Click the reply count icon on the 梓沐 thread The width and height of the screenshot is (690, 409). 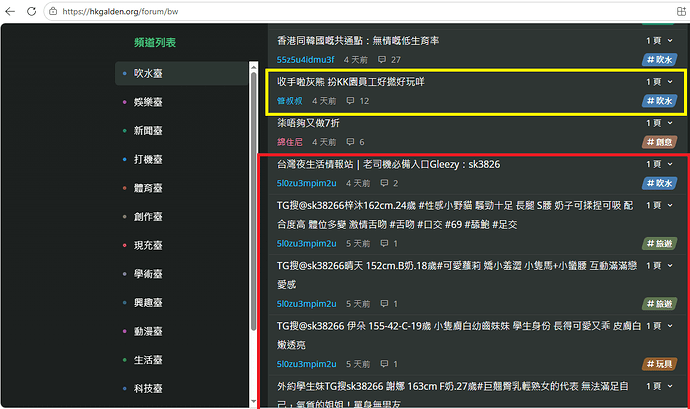click(384, 243)
